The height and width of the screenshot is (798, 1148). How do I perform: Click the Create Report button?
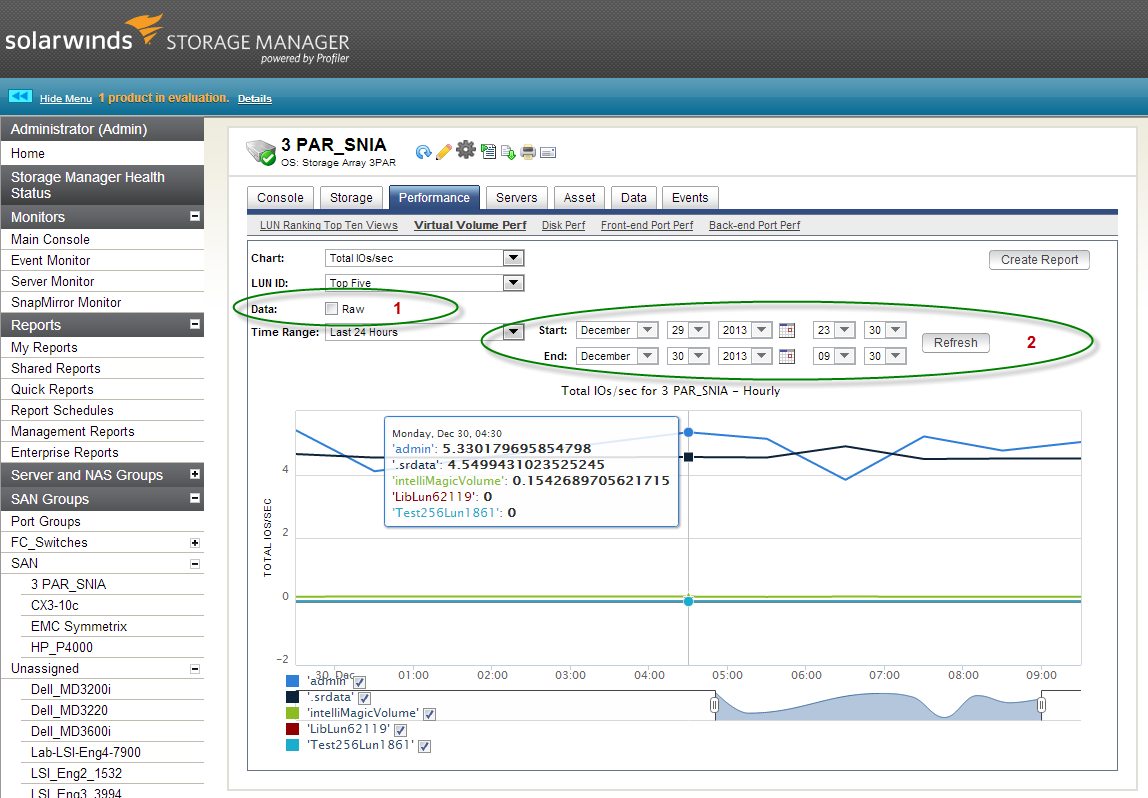tap(1039, 260)
